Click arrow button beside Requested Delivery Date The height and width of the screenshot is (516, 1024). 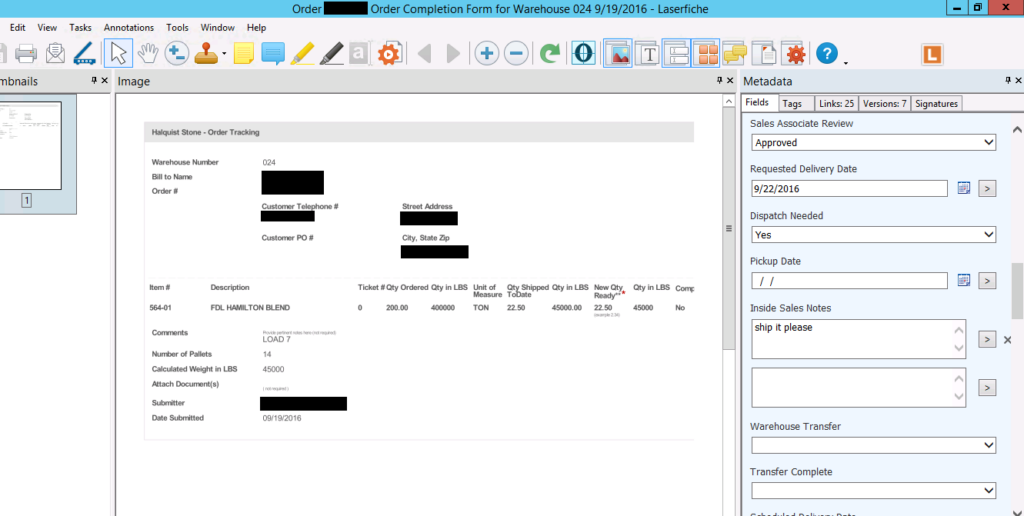click(987, 189)
